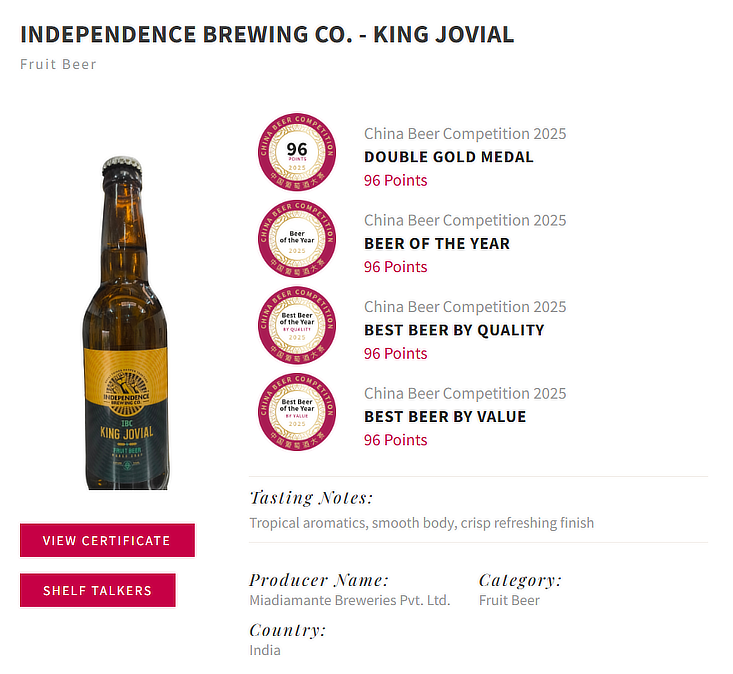This screenshot has width=733, height=674.
Task: Select the Best Beer by Value heading
Action: [x=444, y=417]
